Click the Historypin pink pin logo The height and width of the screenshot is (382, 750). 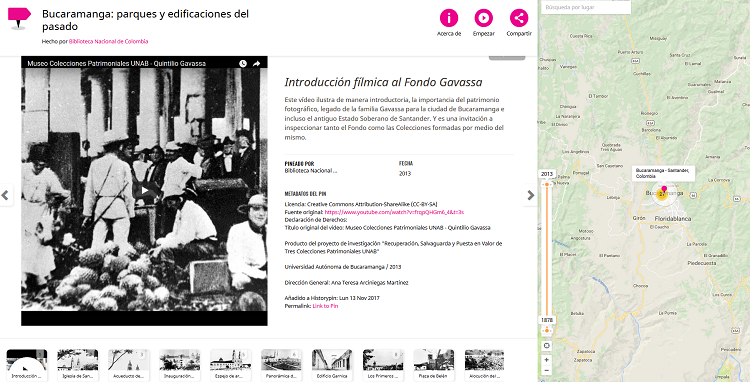[x=19, y=18]
